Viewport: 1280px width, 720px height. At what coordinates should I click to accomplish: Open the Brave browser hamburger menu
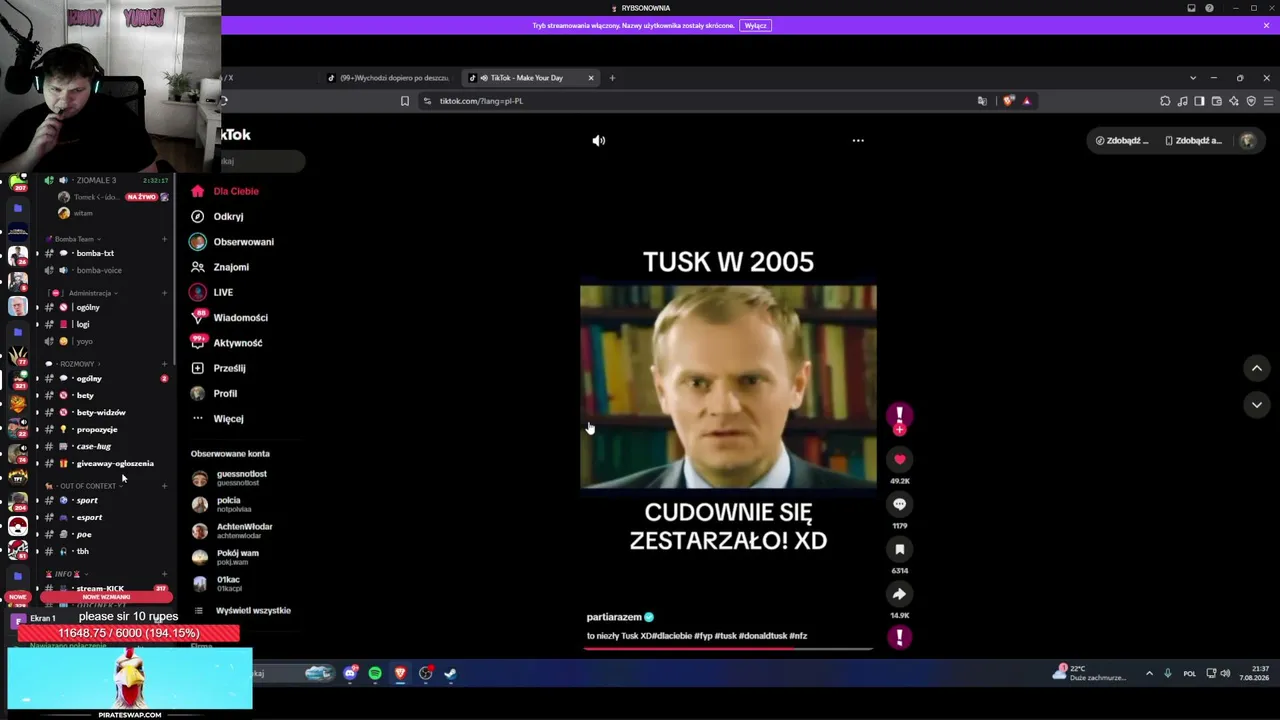[1268, 101]
